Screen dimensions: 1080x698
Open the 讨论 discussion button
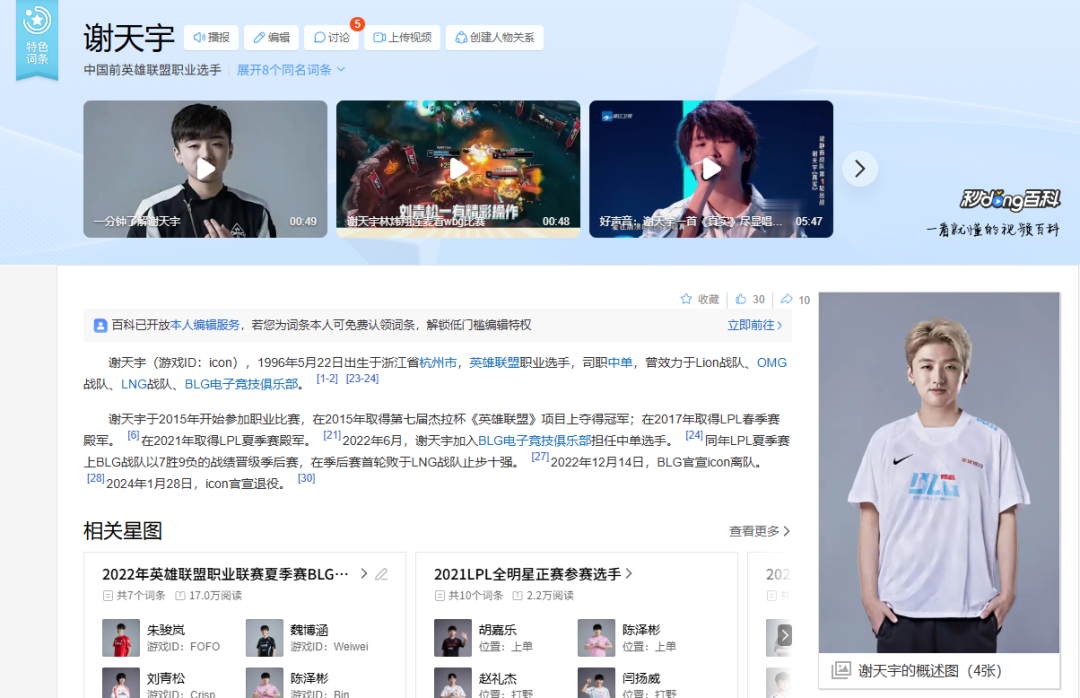click(332, 37)
